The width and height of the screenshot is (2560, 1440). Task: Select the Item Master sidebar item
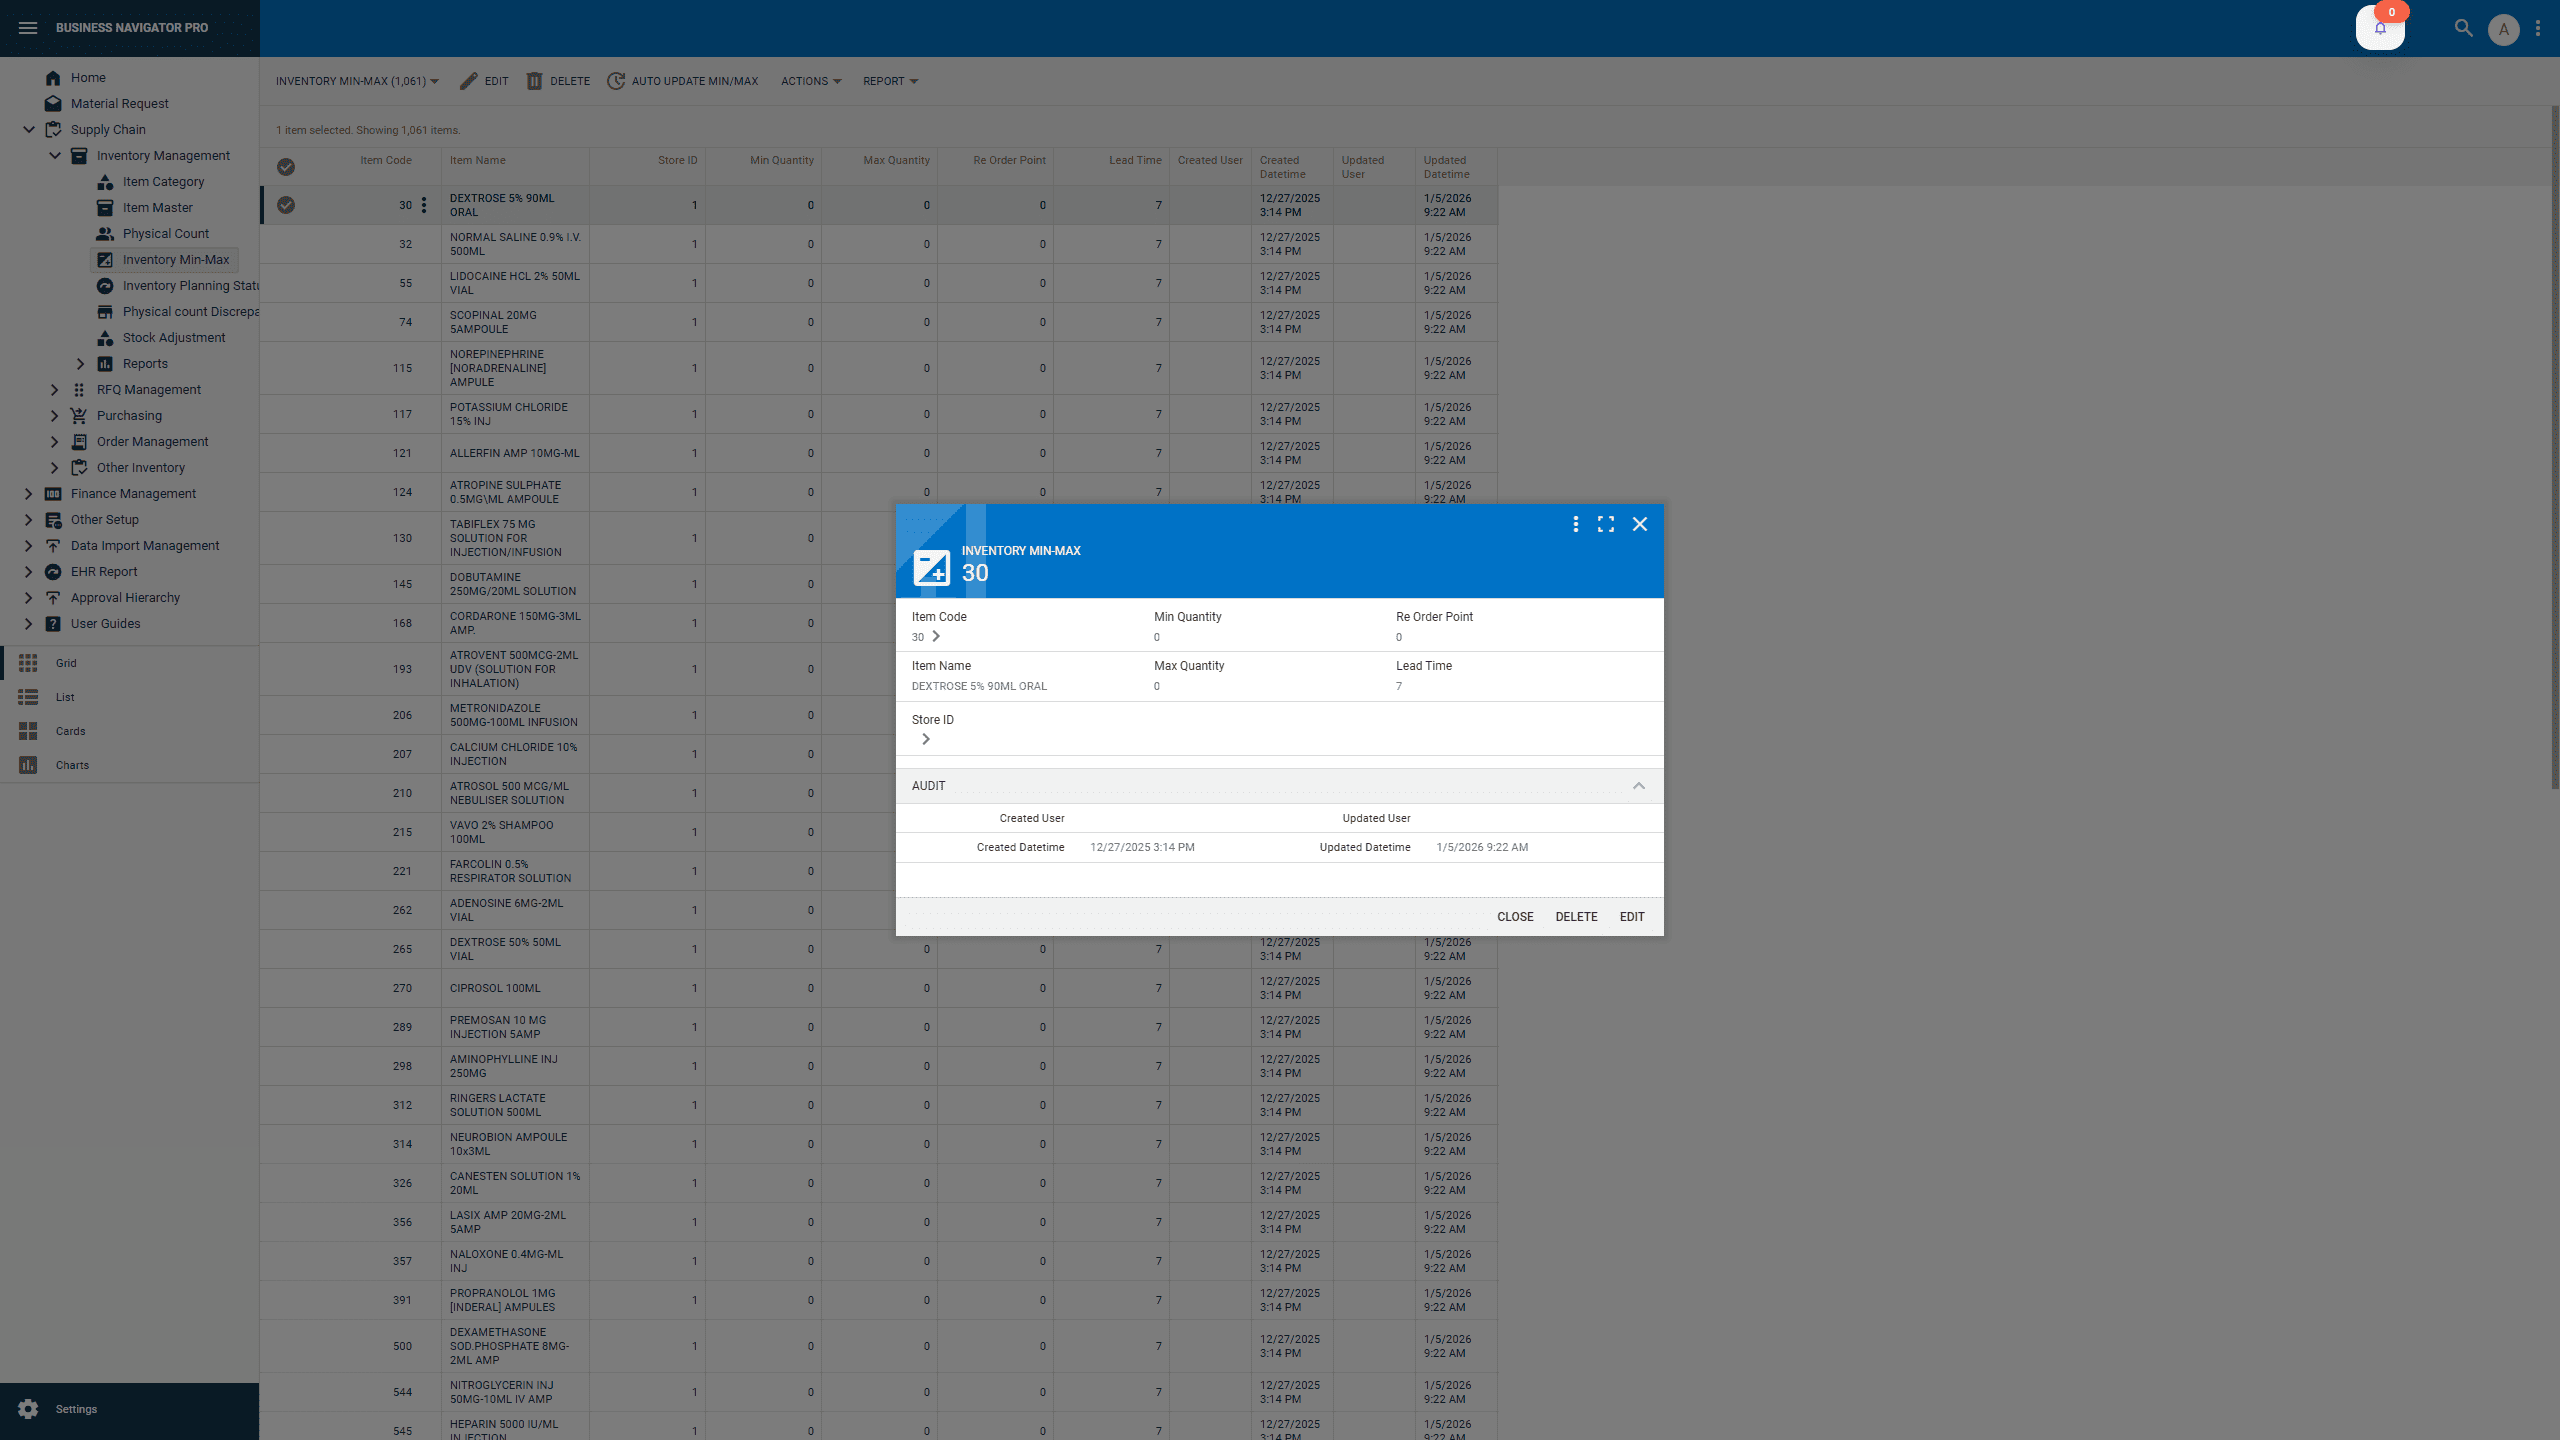click(x=157, y=207)
